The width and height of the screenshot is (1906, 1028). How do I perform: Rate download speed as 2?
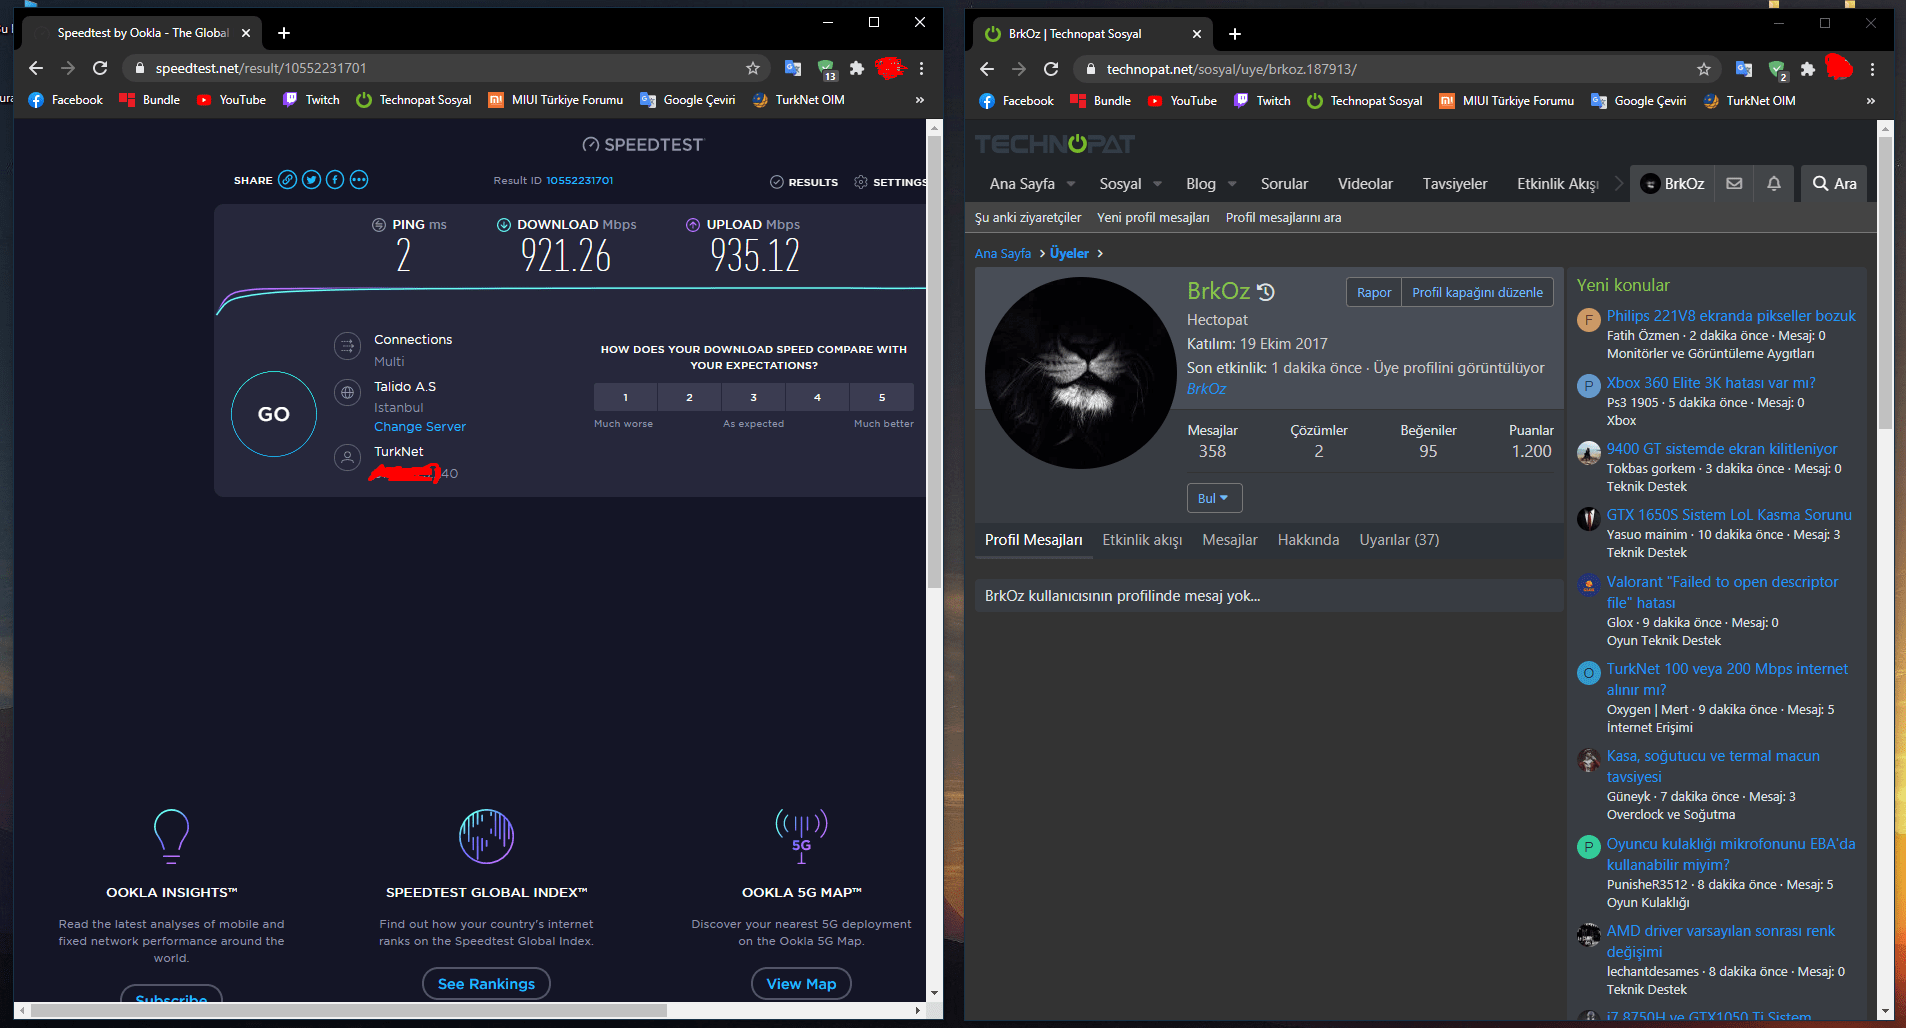(690, 397)
